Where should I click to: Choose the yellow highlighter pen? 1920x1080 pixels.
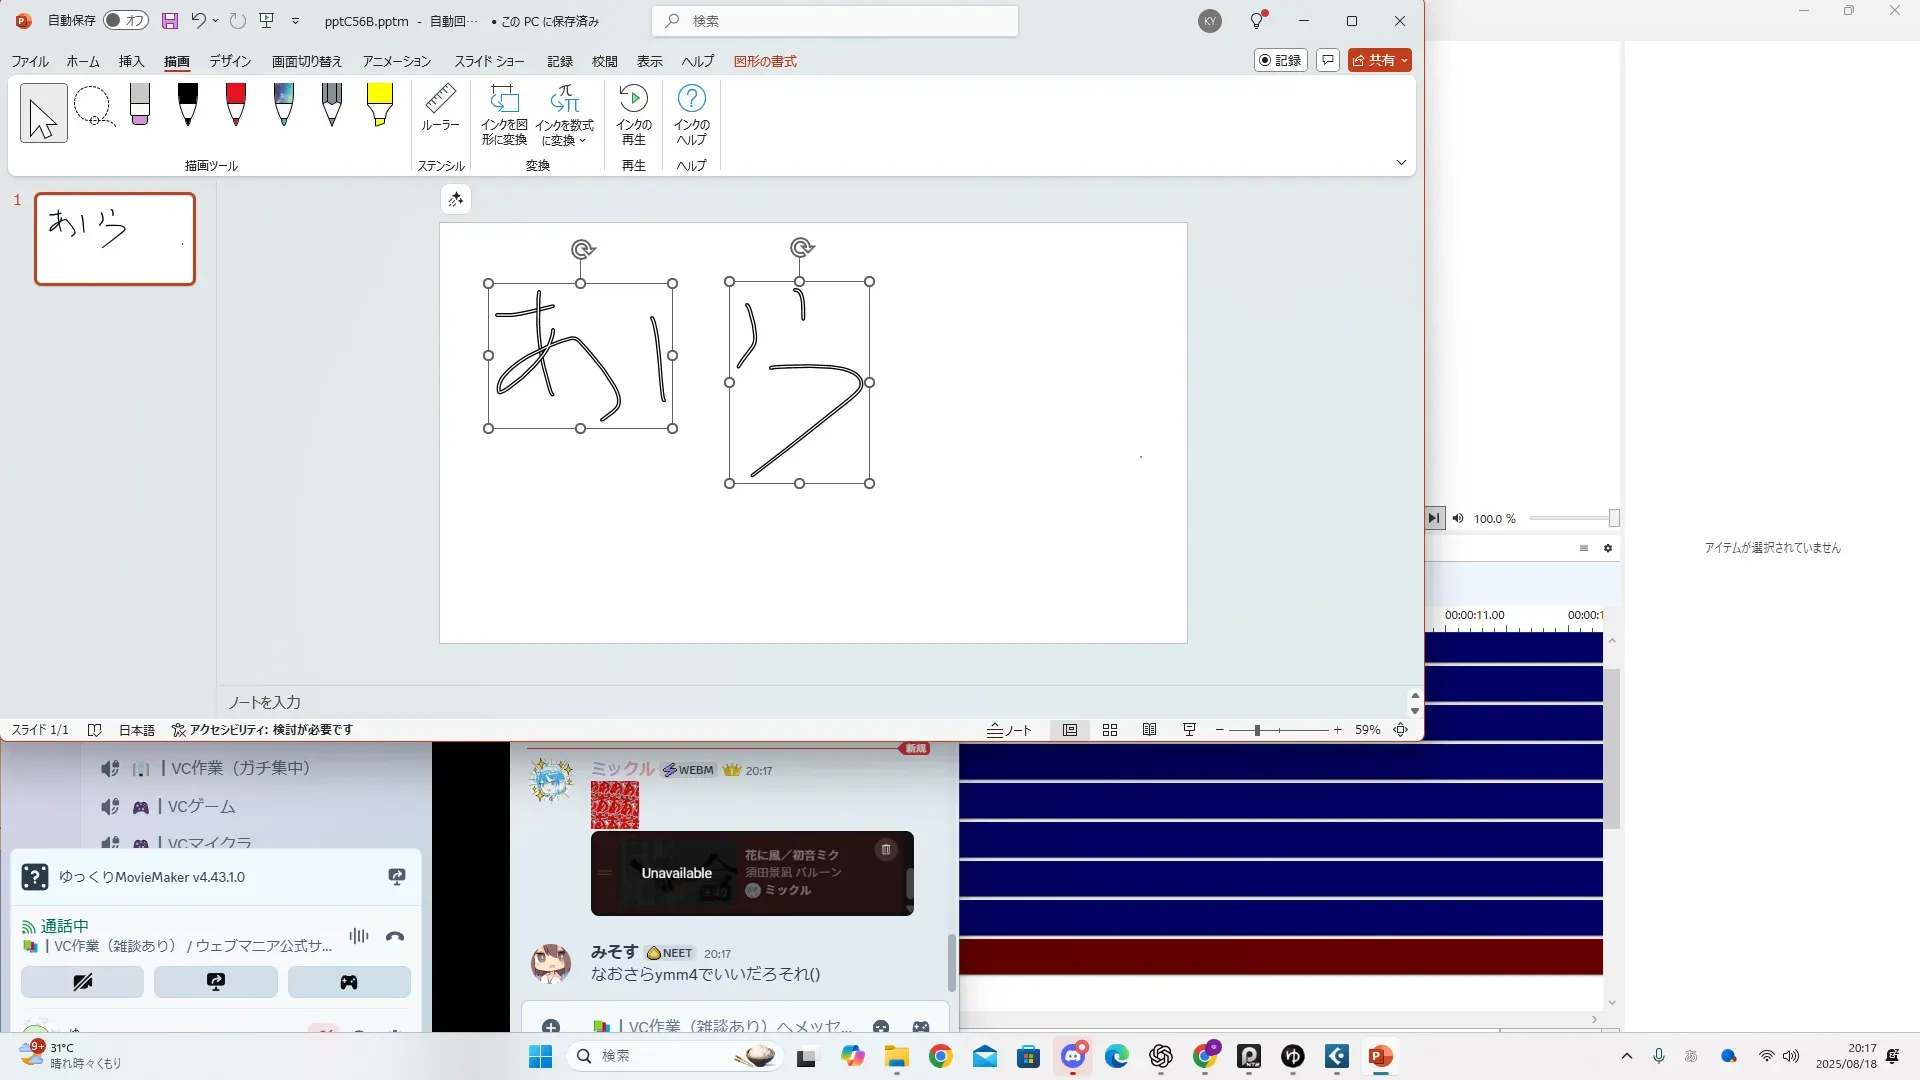(379, 105)
